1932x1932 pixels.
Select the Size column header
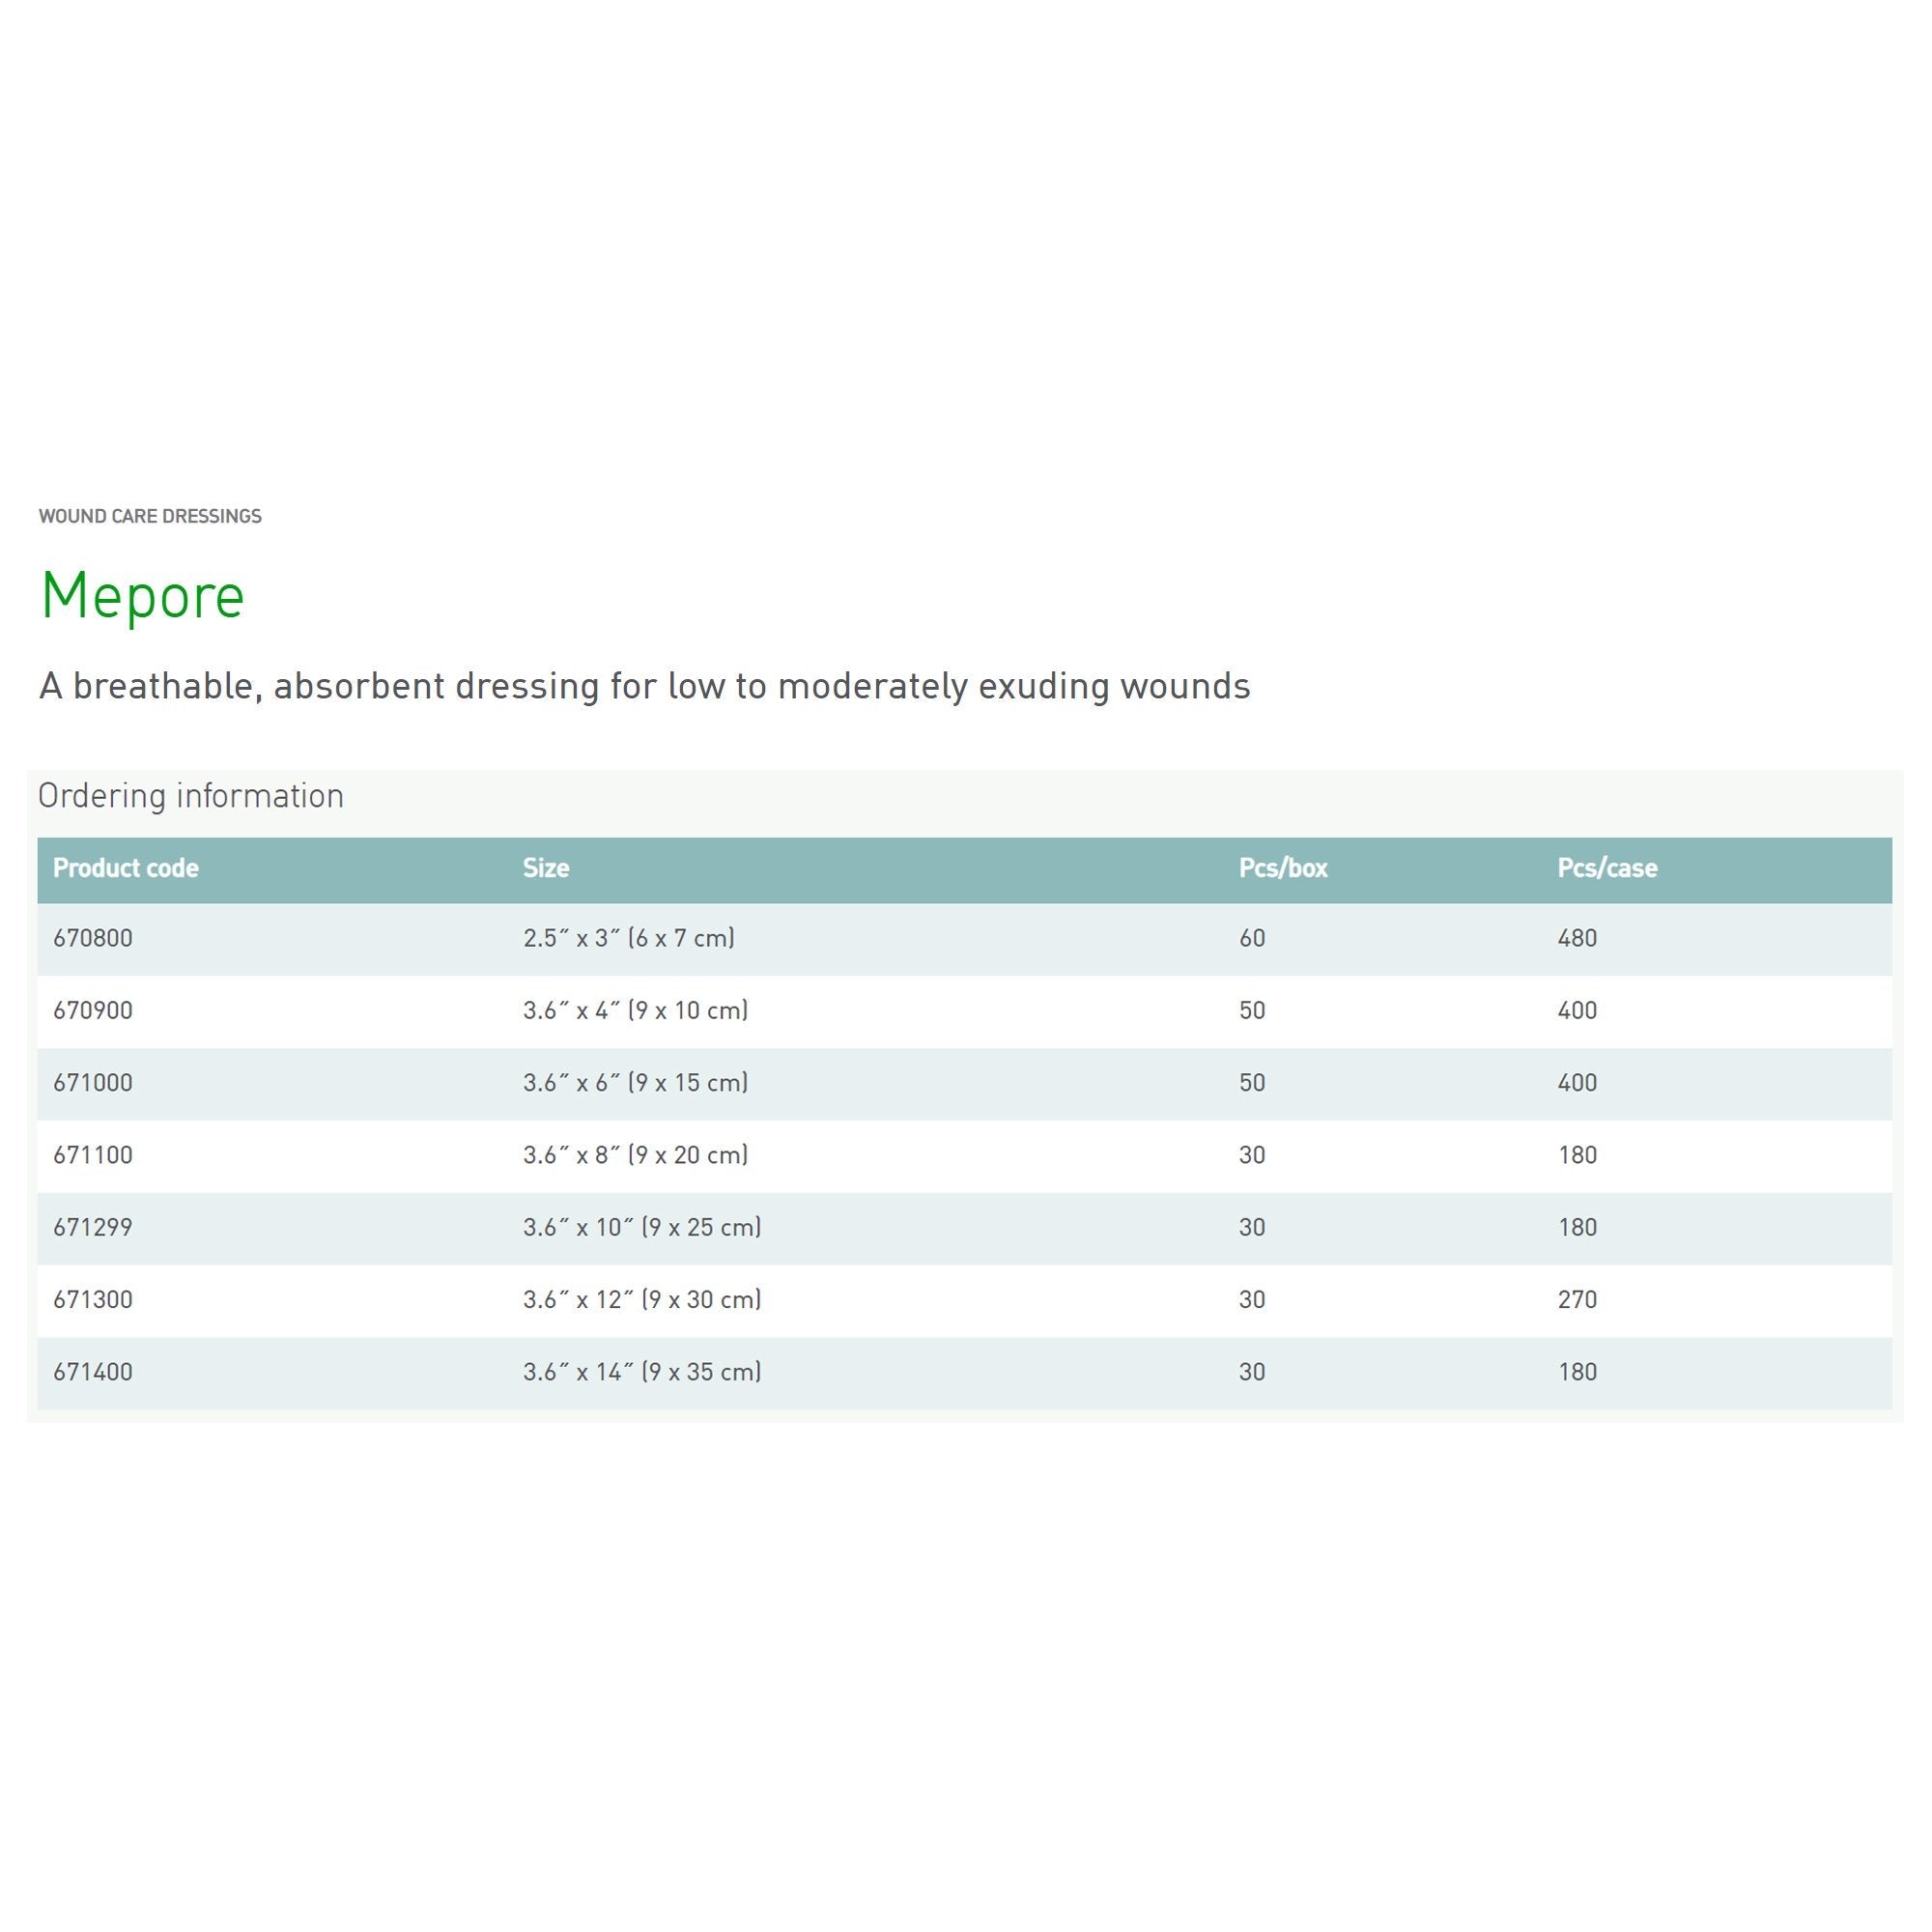pos(545,868)
